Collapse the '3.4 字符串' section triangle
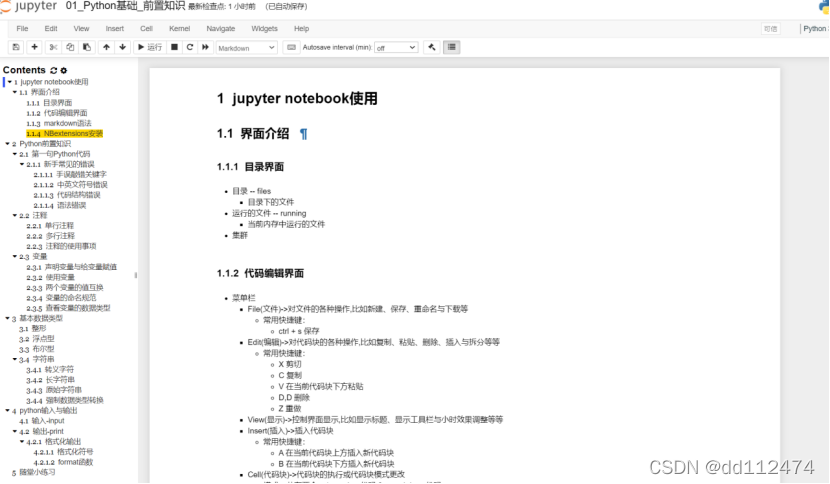The height and width of the screenshot is (484, 830). pos(15,359)
